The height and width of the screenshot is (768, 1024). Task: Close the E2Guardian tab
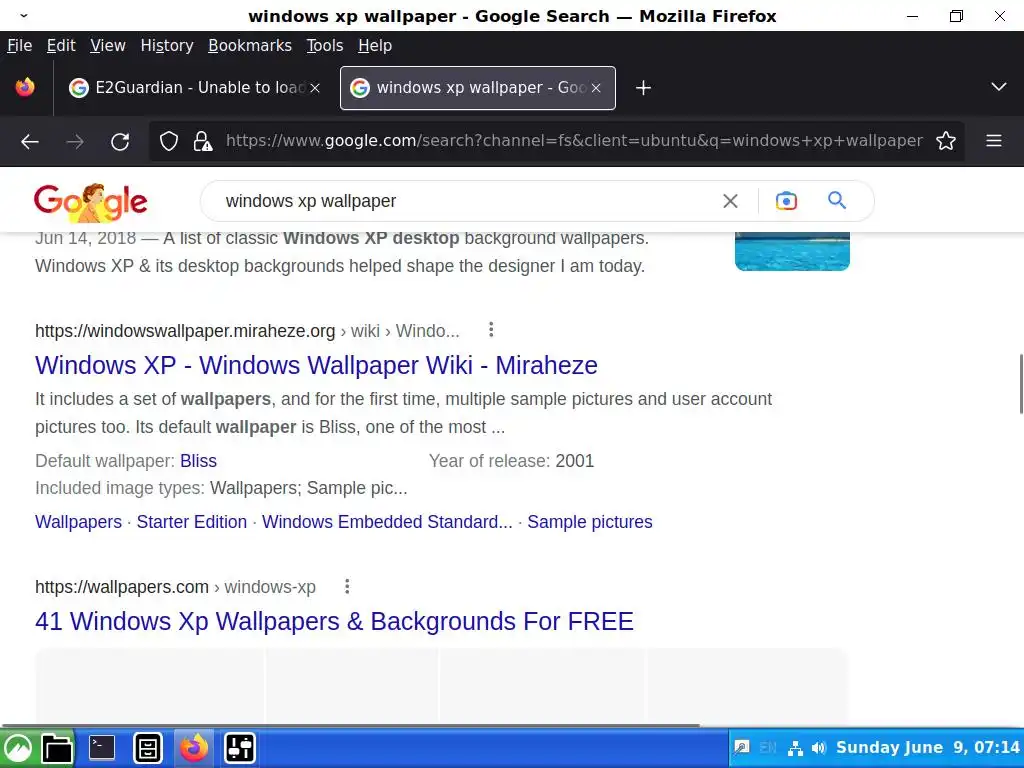(315, 88)
